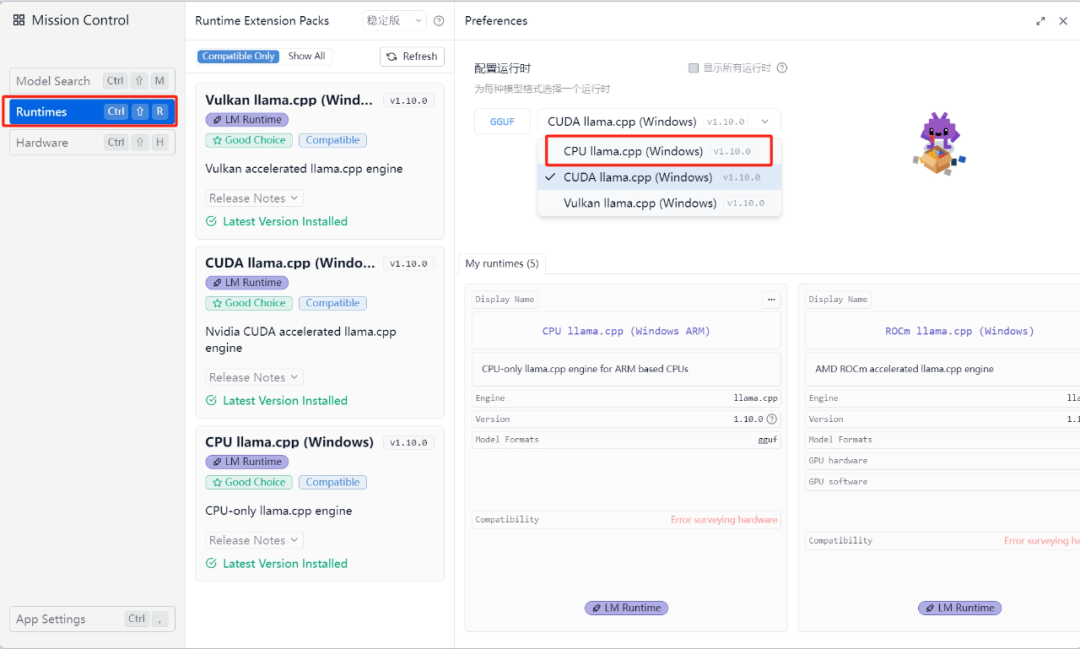This screenshot has width=1080, height=649.
Task: Click the CUDA card Good Choice badge
Action: coord(249,303)
